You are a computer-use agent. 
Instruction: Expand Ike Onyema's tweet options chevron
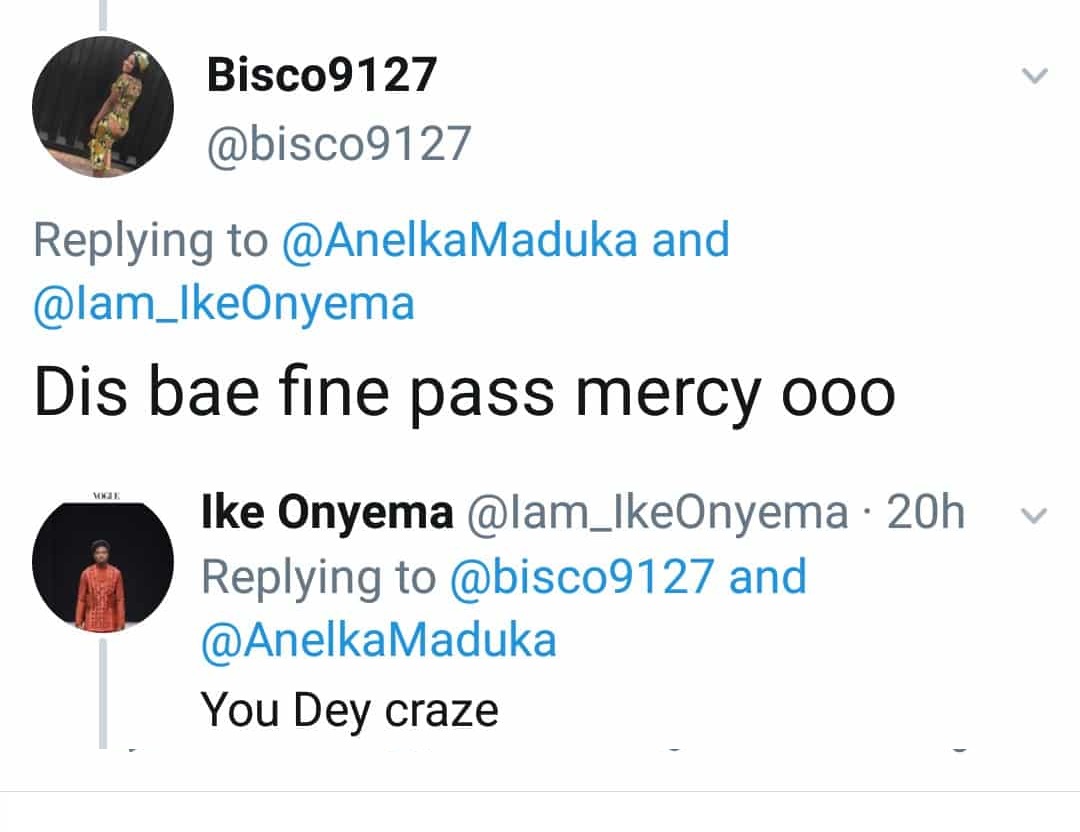1037,516
